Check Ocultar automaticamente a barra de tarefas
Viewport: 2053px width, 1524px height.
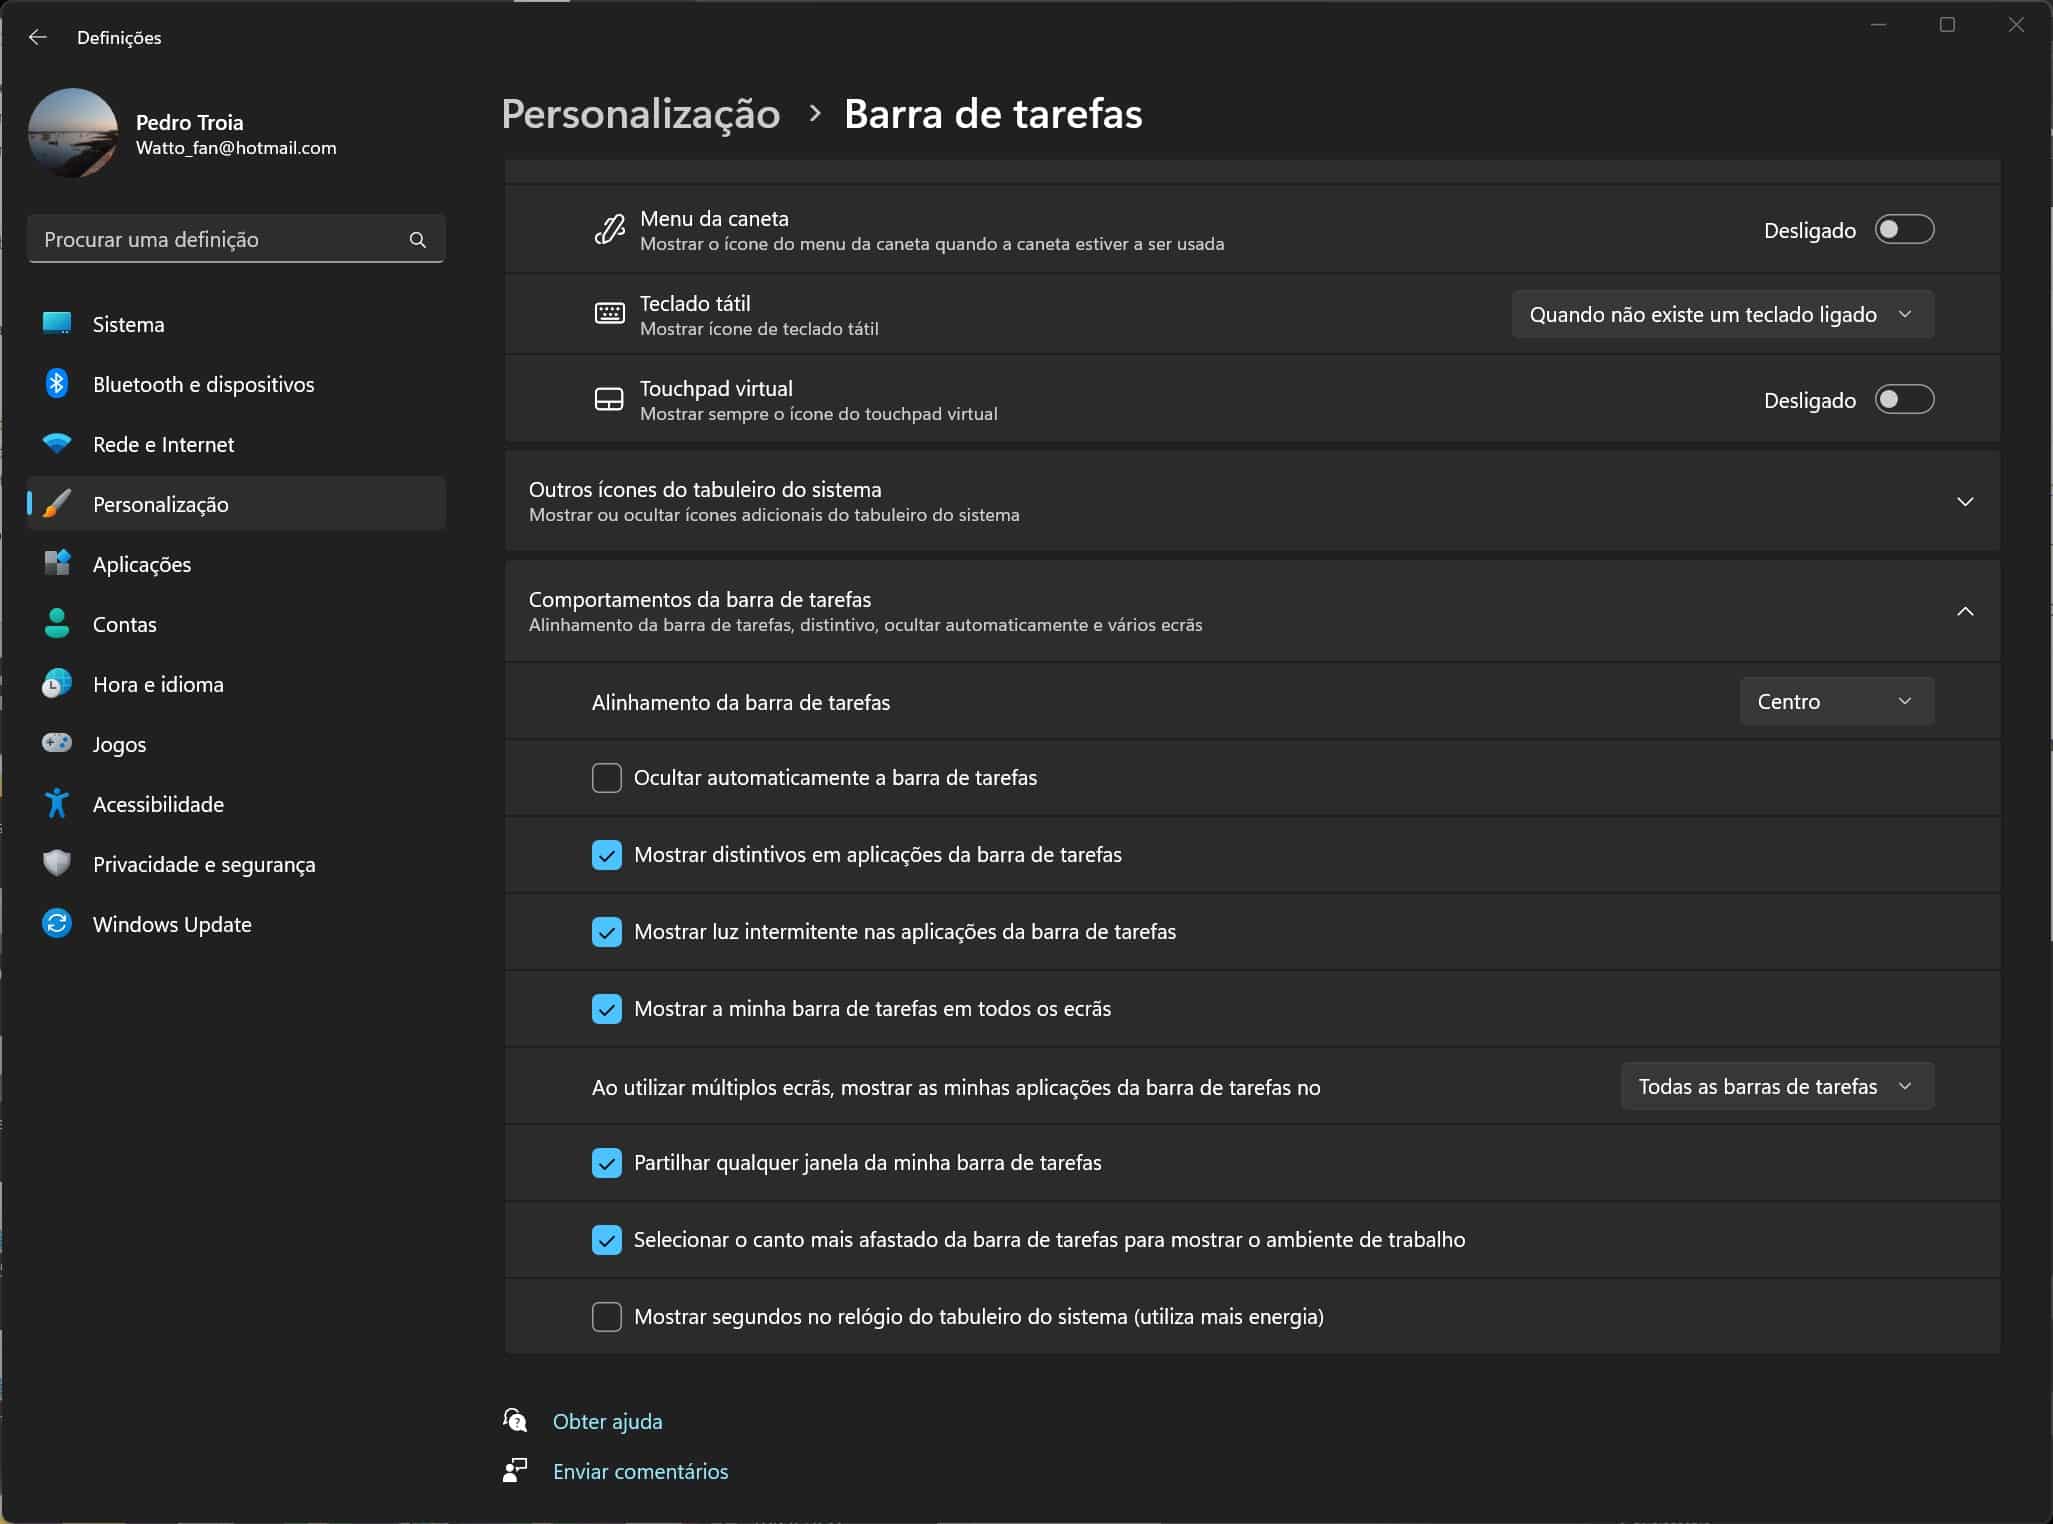(607, 778)
